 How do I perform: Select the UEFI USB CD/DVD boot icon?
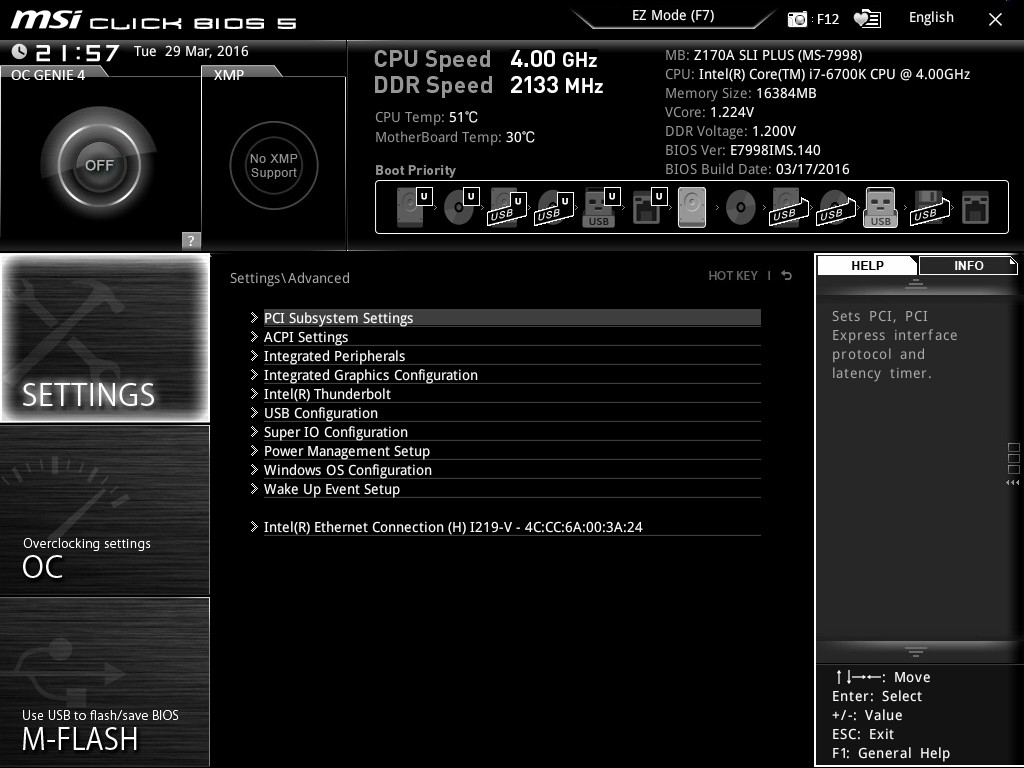point(554,208)
